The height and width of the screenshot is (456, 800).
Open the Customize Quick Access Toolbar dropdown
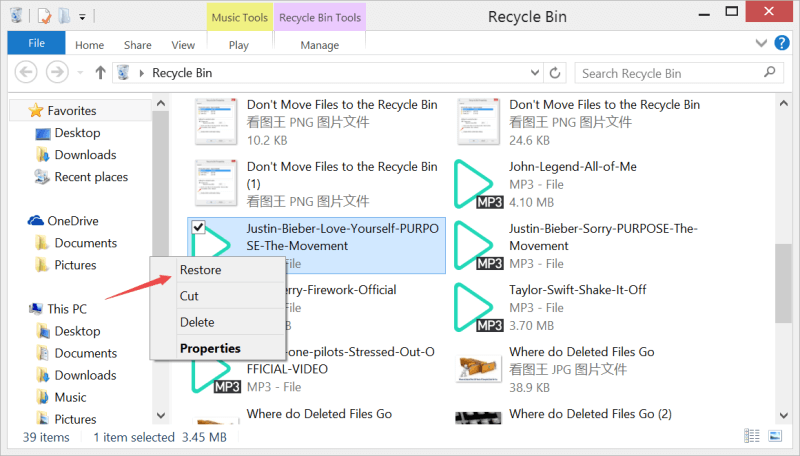pos(82,17)
